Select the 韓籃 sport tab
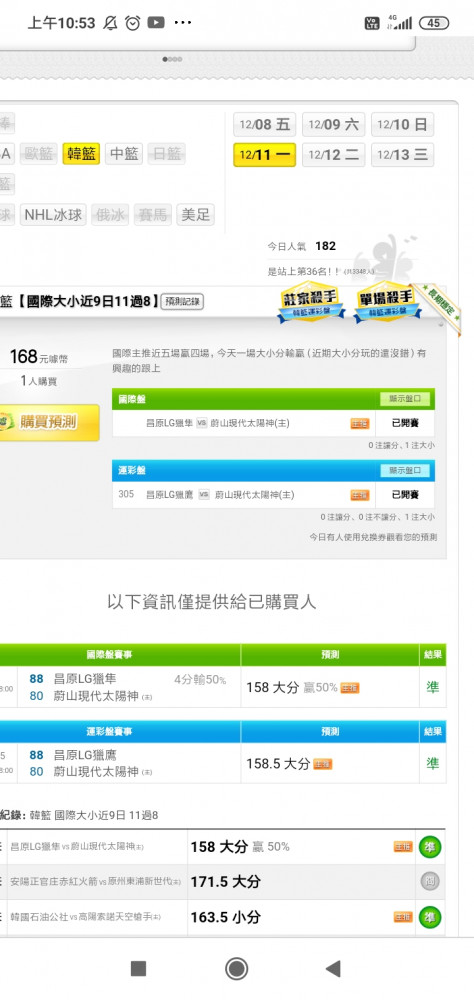The image size is (474, 1000). (81, 154)
